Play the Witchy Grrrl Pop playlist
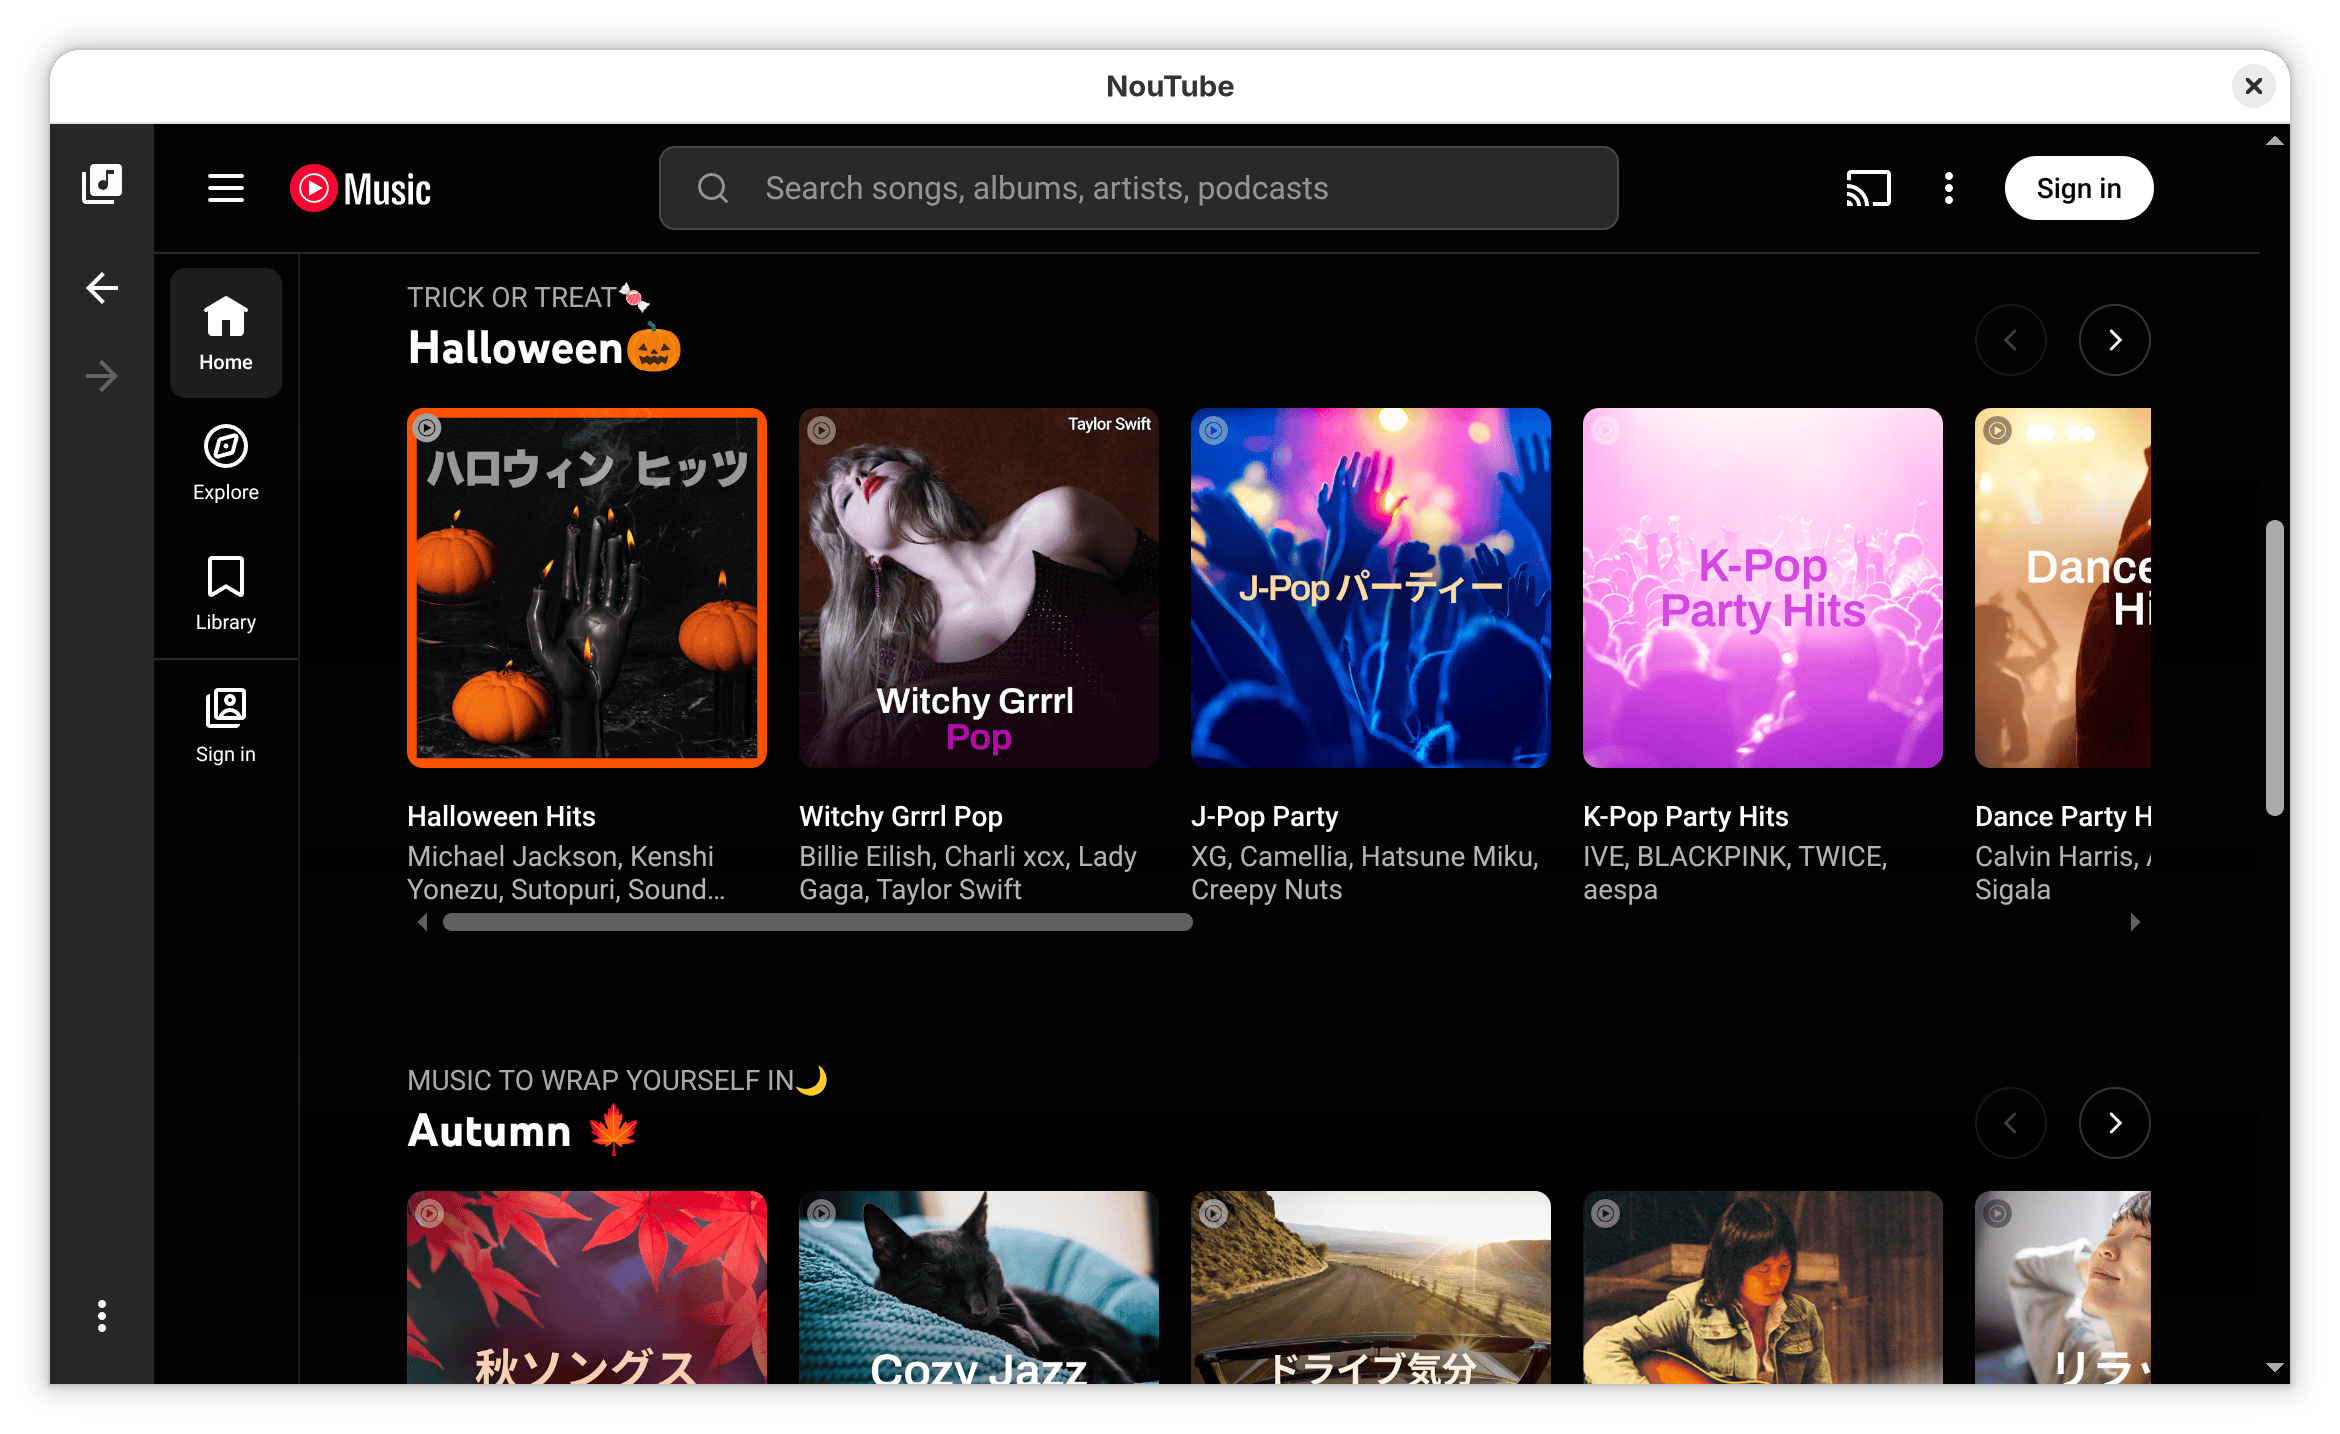 click(x=978, y=588)
